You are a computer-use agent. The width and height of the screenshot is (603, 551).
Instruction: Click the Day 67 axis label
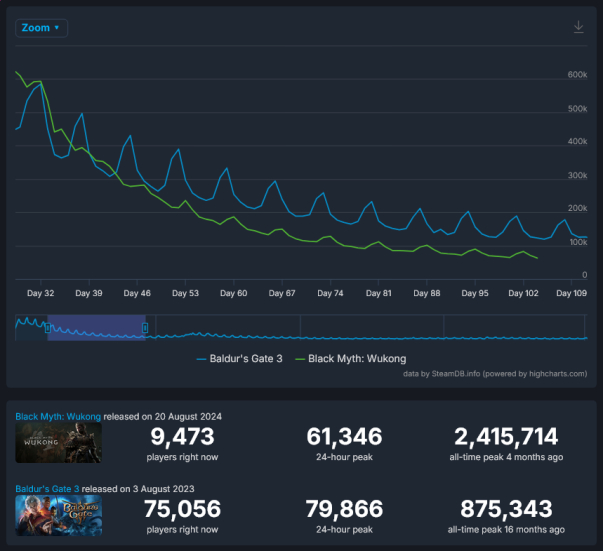tap(282, 293)
